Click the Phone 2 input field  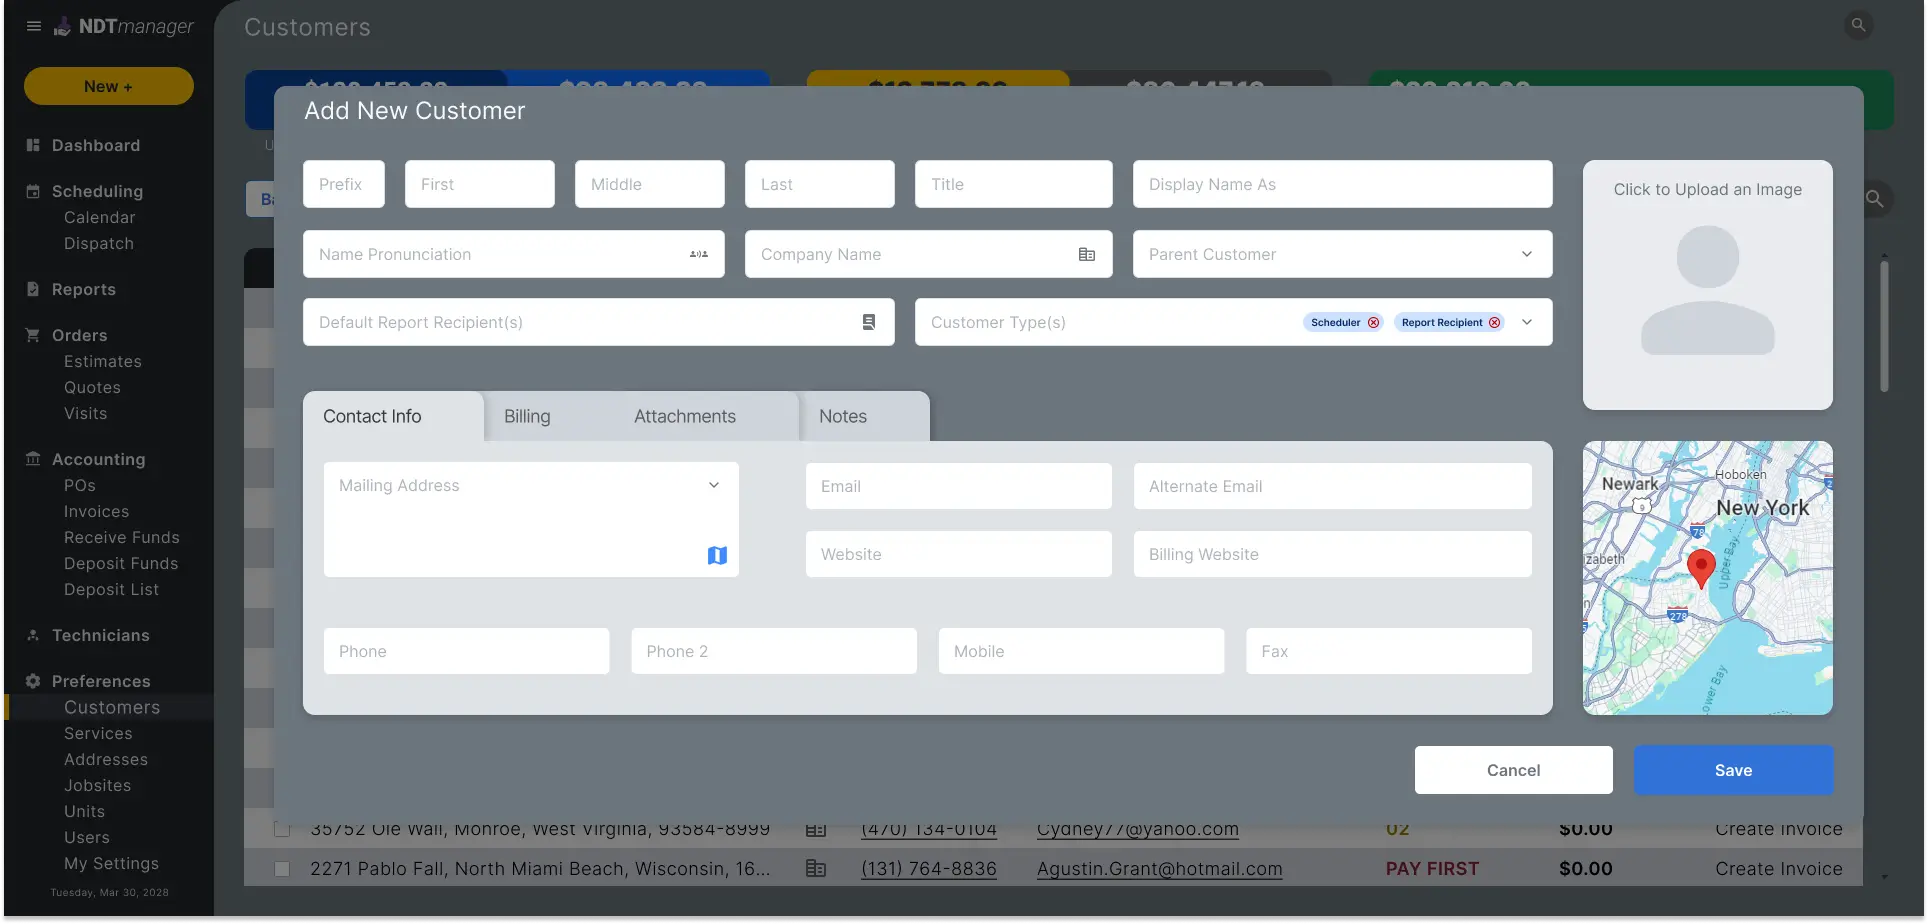click(774, 651)
